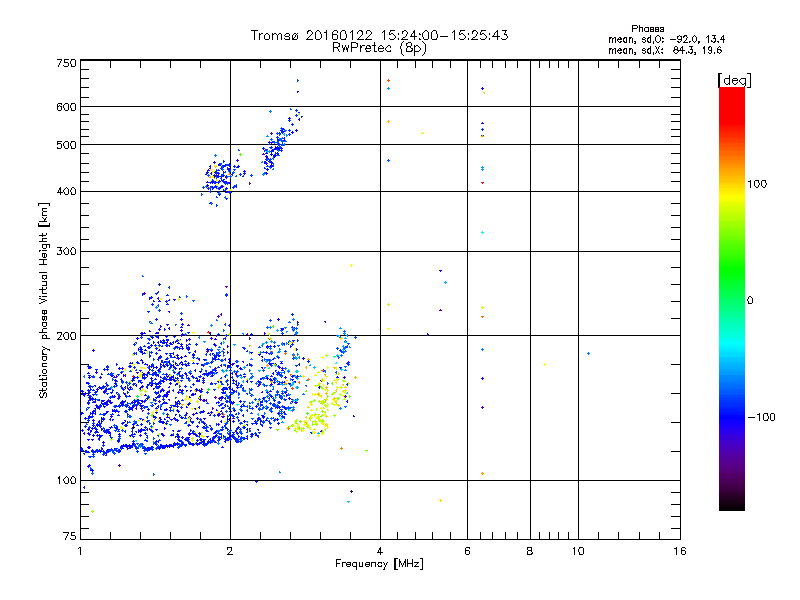
Task: Click the x-axis '4' tick label
Action: tap(380, 551)
